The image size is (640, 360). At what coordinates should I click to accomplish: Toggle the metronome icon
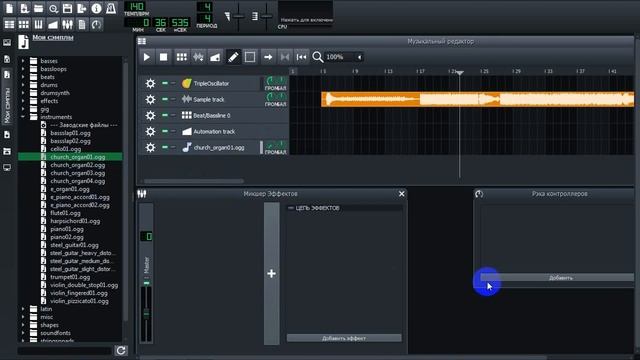click(111, 9)
